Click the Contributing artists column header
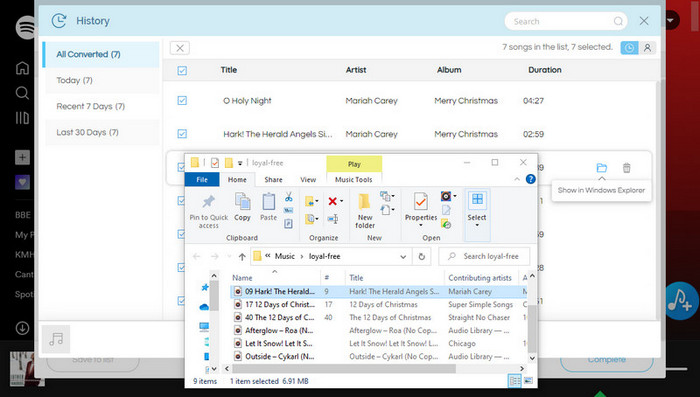 coord(480,278)
